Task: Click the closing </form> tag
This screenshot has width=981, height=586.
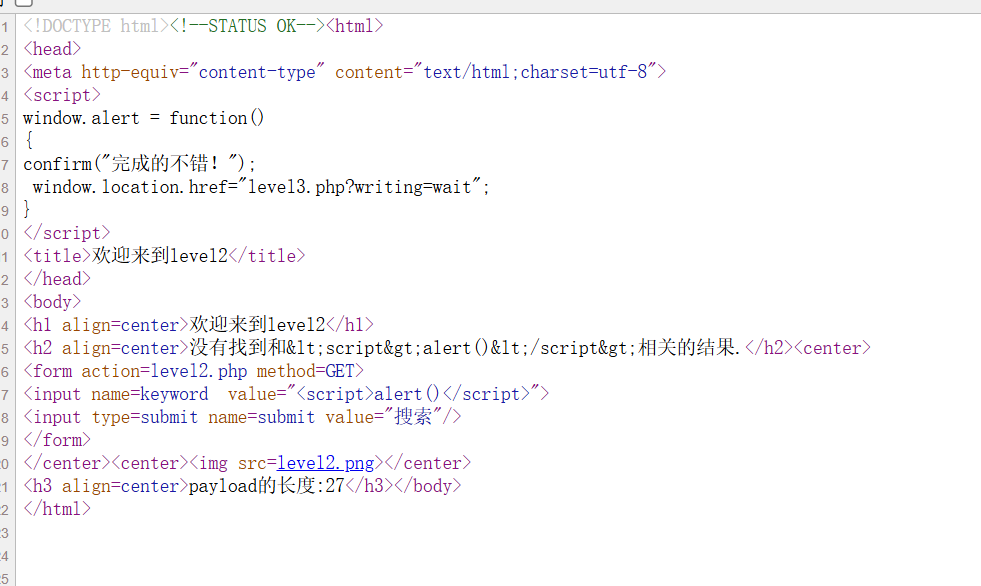Action: 57,440
